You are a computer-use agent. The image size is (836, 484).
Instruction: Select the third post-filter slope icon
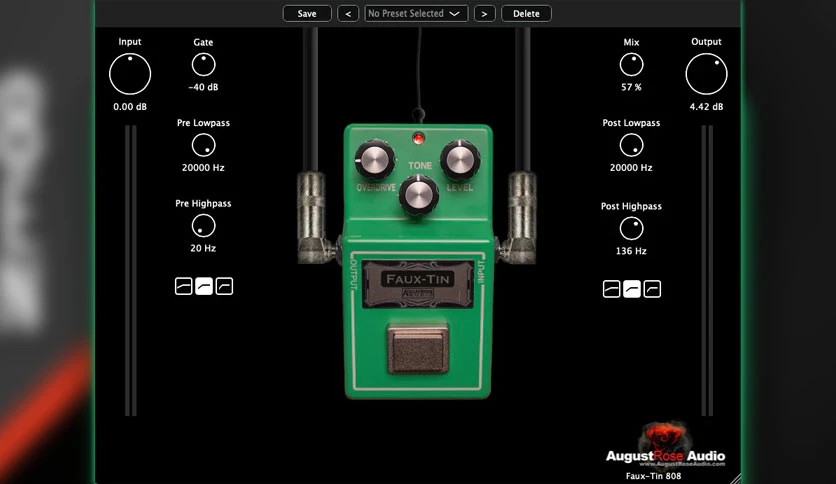pos(652,289)
